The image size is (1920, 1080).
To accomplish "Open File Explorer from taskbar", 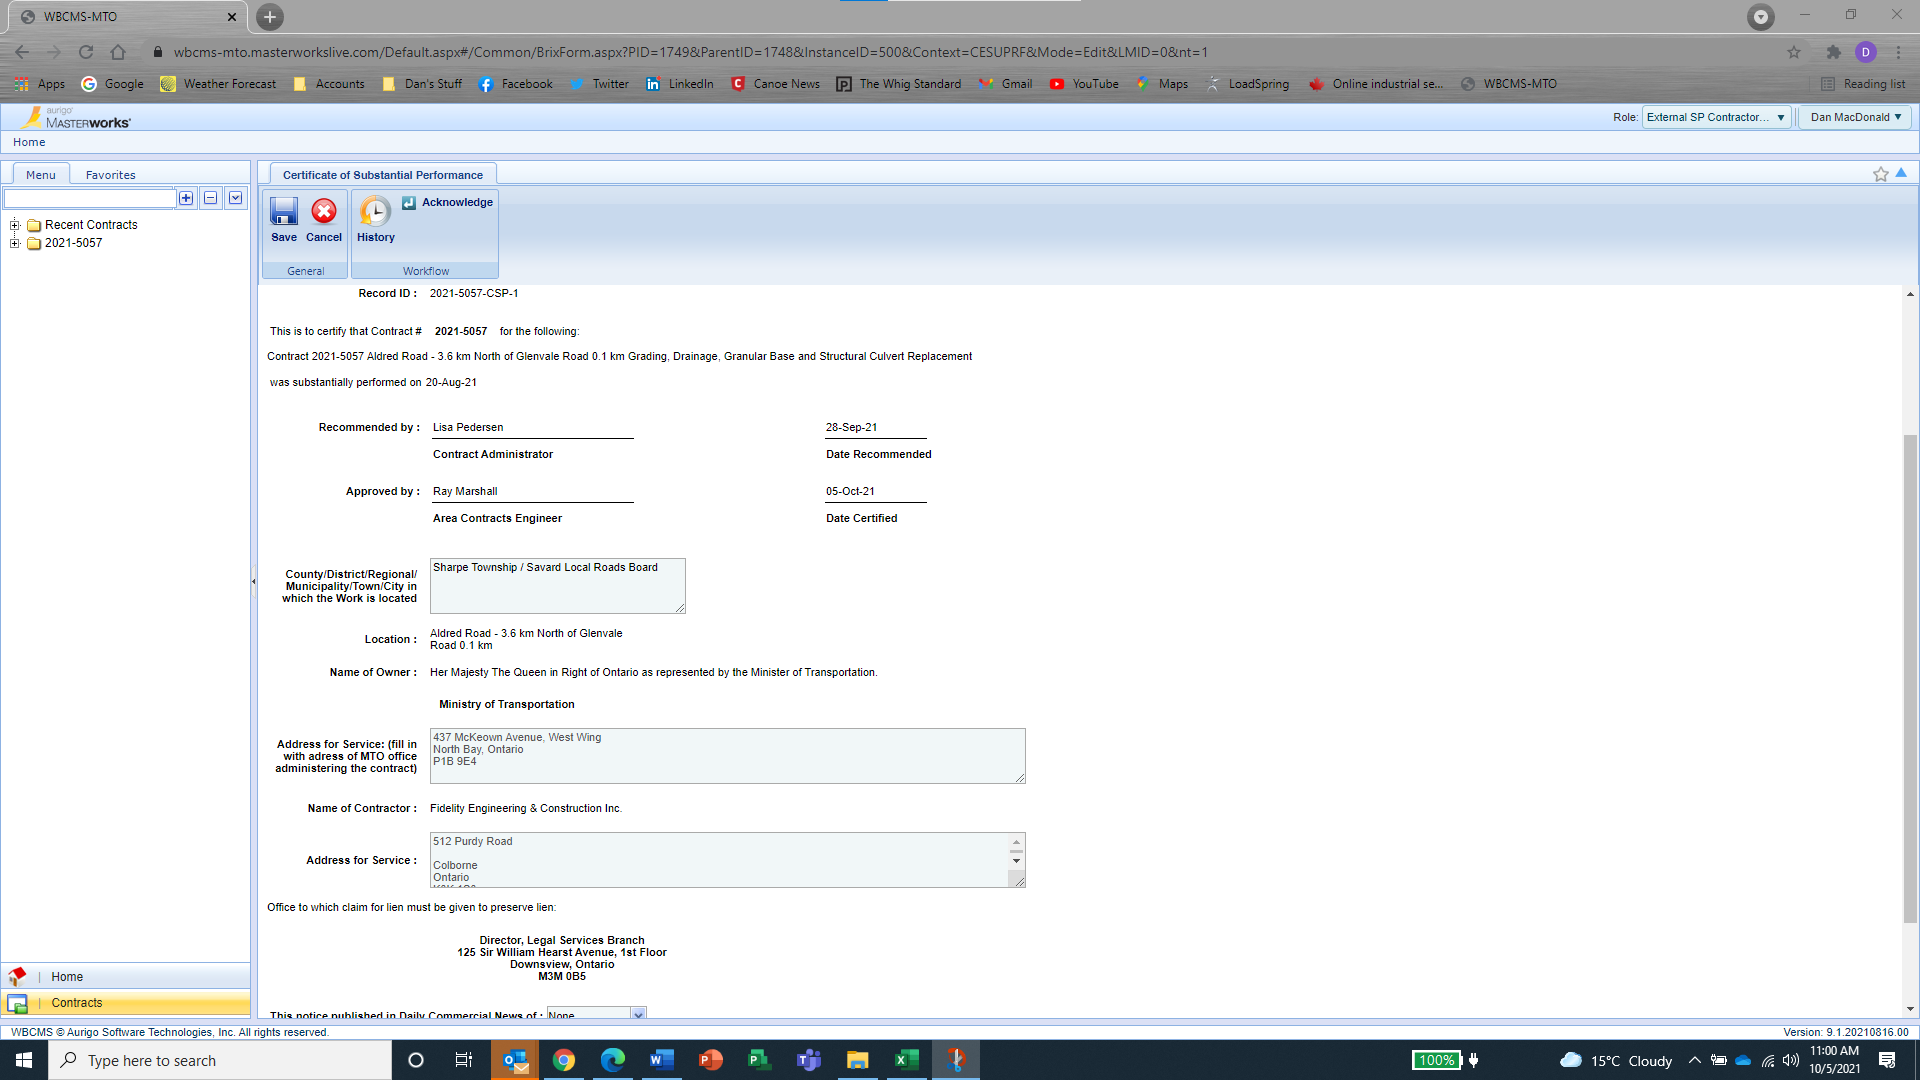I will pos(858,1060).
